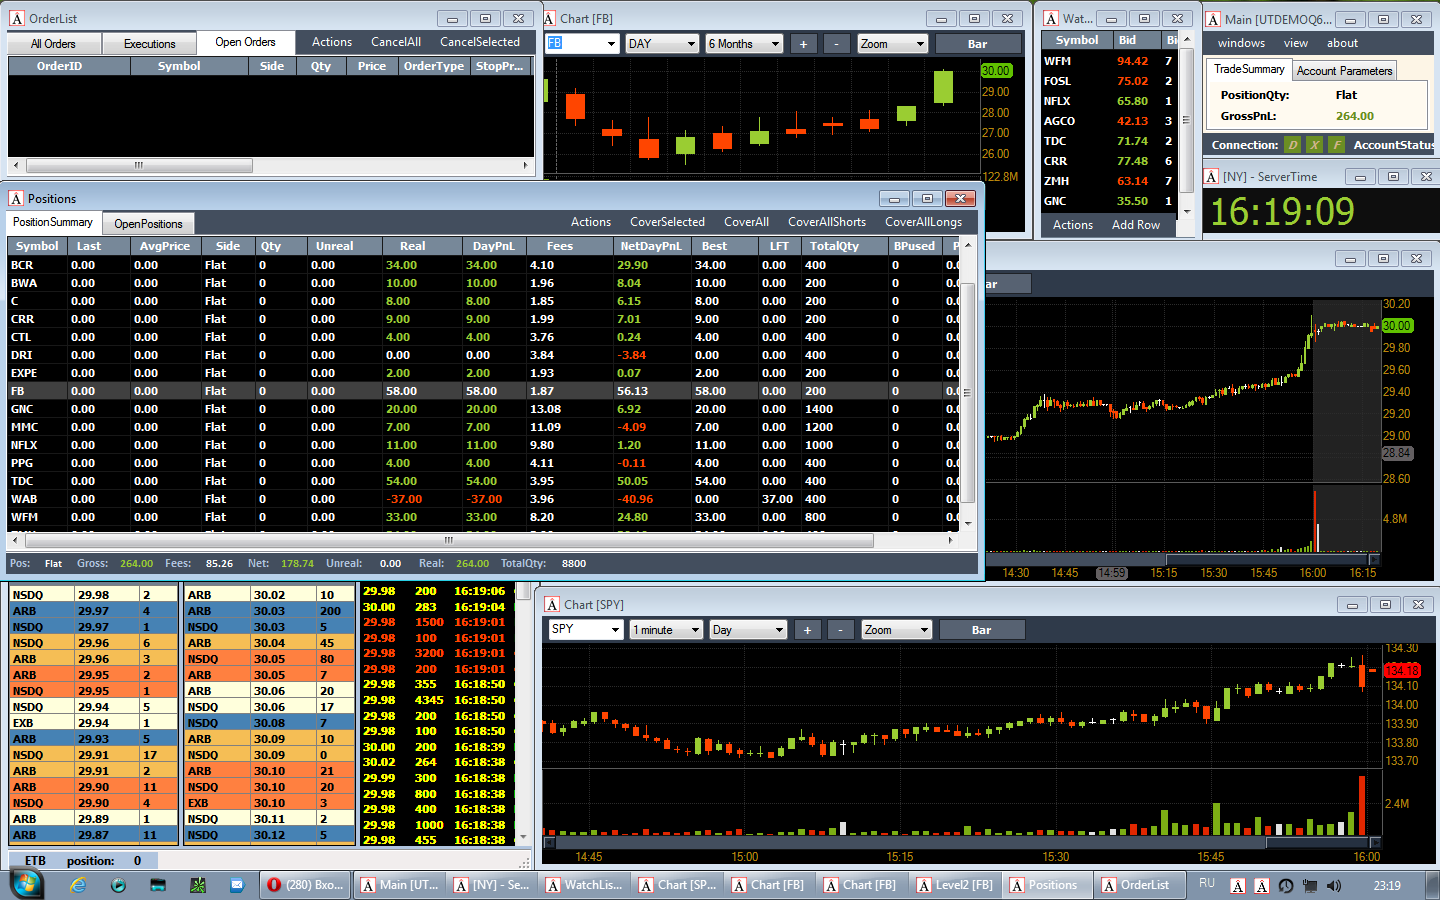Open the FB symbol dropdown
Viewport: 1440px width, 900px height.
(582, 44)
